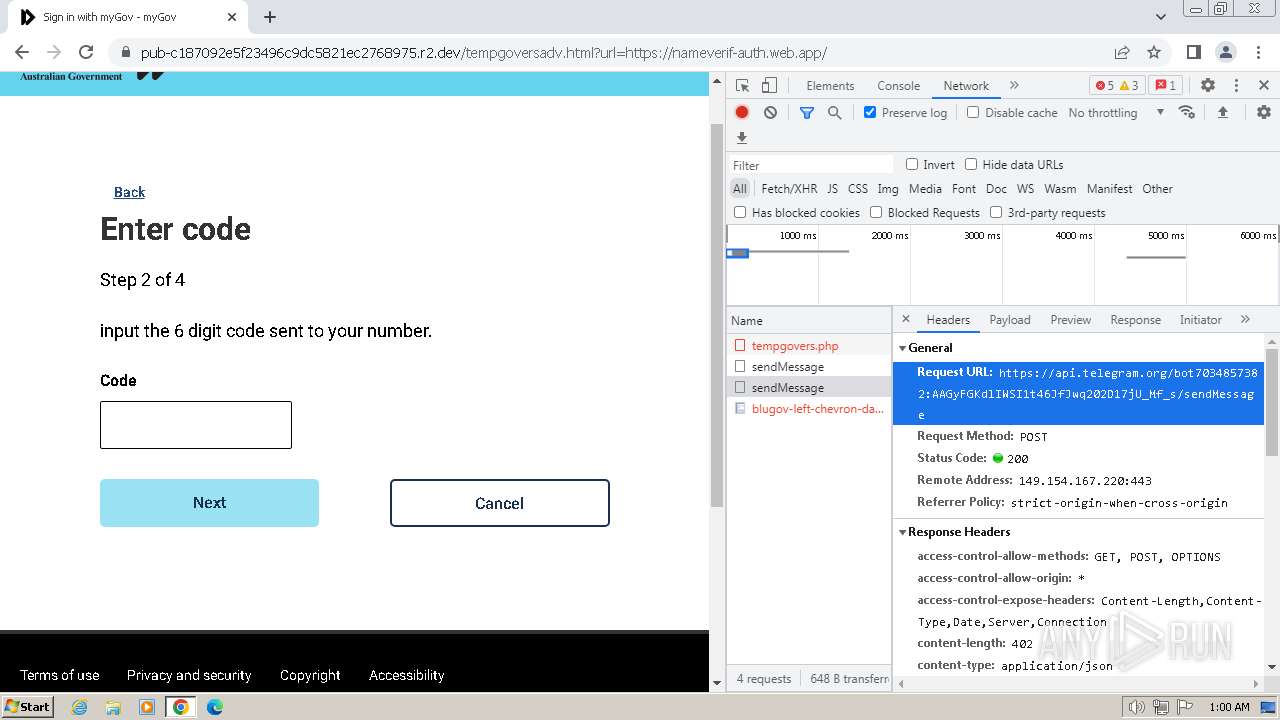The height and width of the screenshot is (720, 1280).
Task: Open DevTools customize three-dot menu
Action: pos(1236,85)
